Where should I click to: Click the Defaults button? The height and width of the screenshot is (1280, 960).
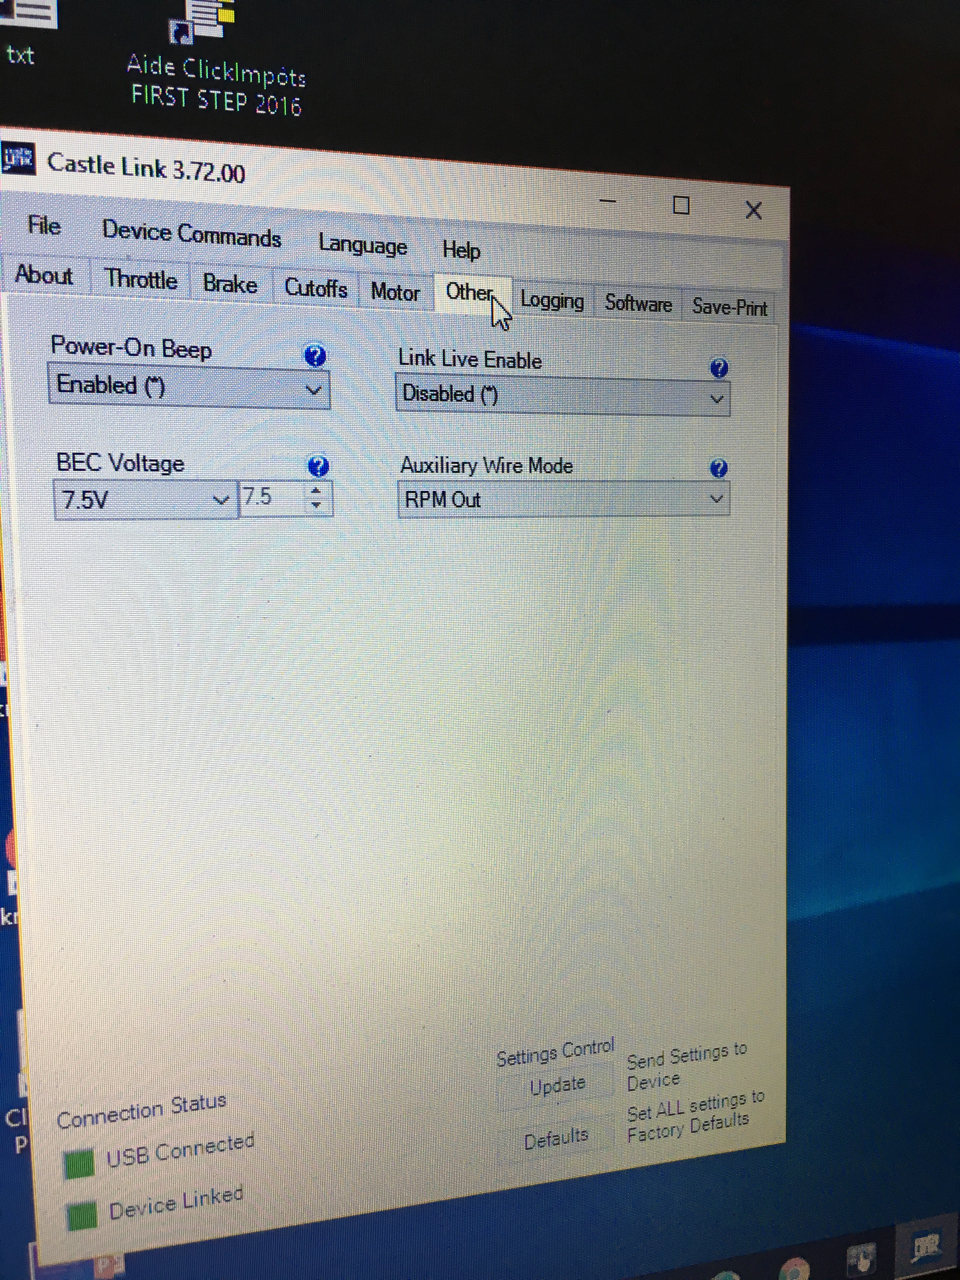tap(556, 1139)
